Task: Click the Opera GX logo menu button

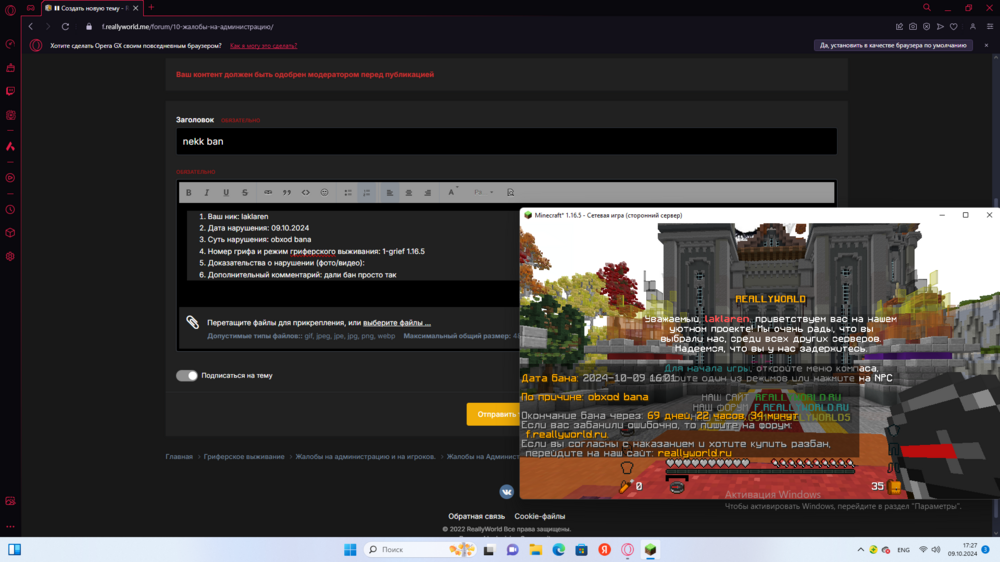Action: coord(10,9)
